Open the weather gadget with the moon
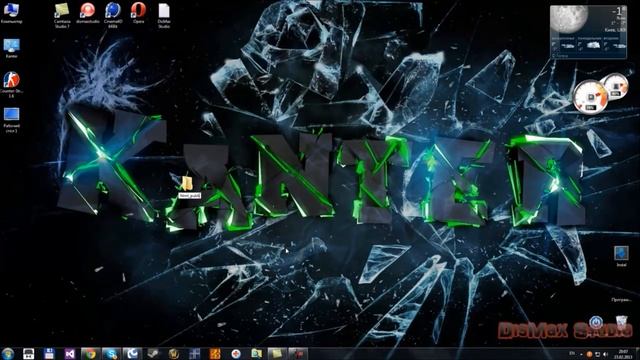Screen dimensions: 640x360 point(588,32)
